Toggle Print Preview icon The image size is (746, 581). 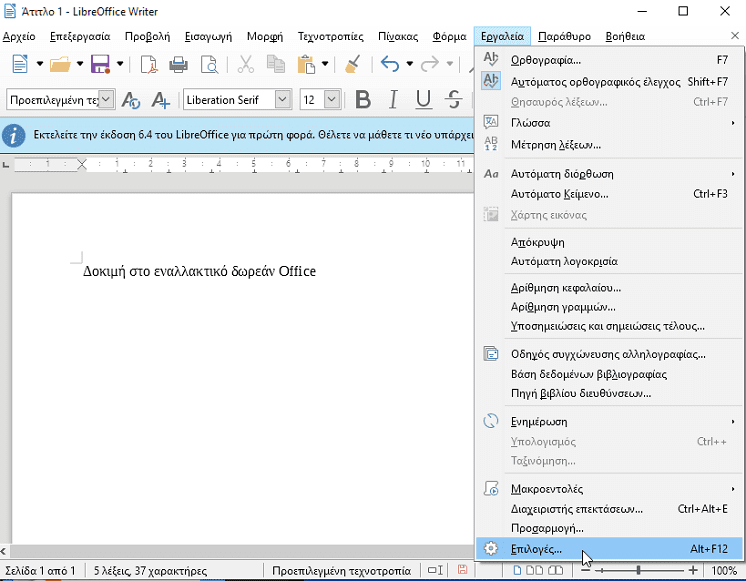pyautogui.click(x=209, y=64)
